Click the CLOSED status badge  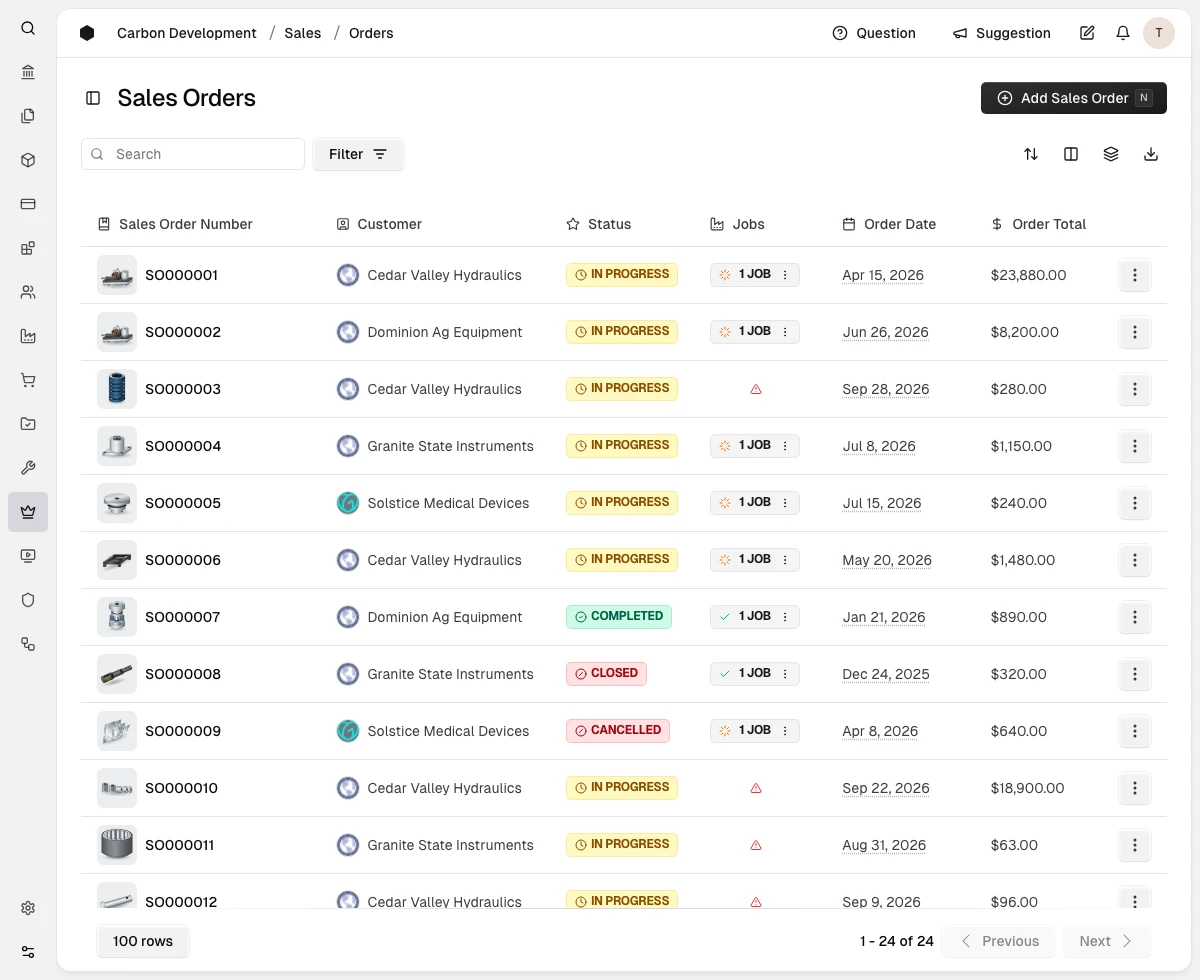pos(606,673)
